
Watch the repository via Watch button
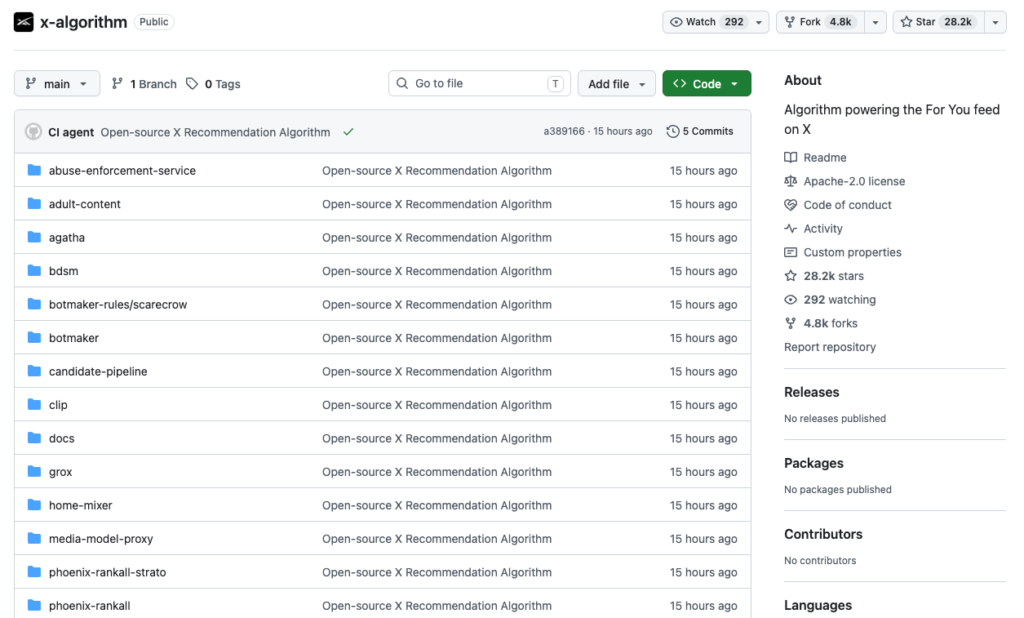pyautogui.click(x=707, y=22)
